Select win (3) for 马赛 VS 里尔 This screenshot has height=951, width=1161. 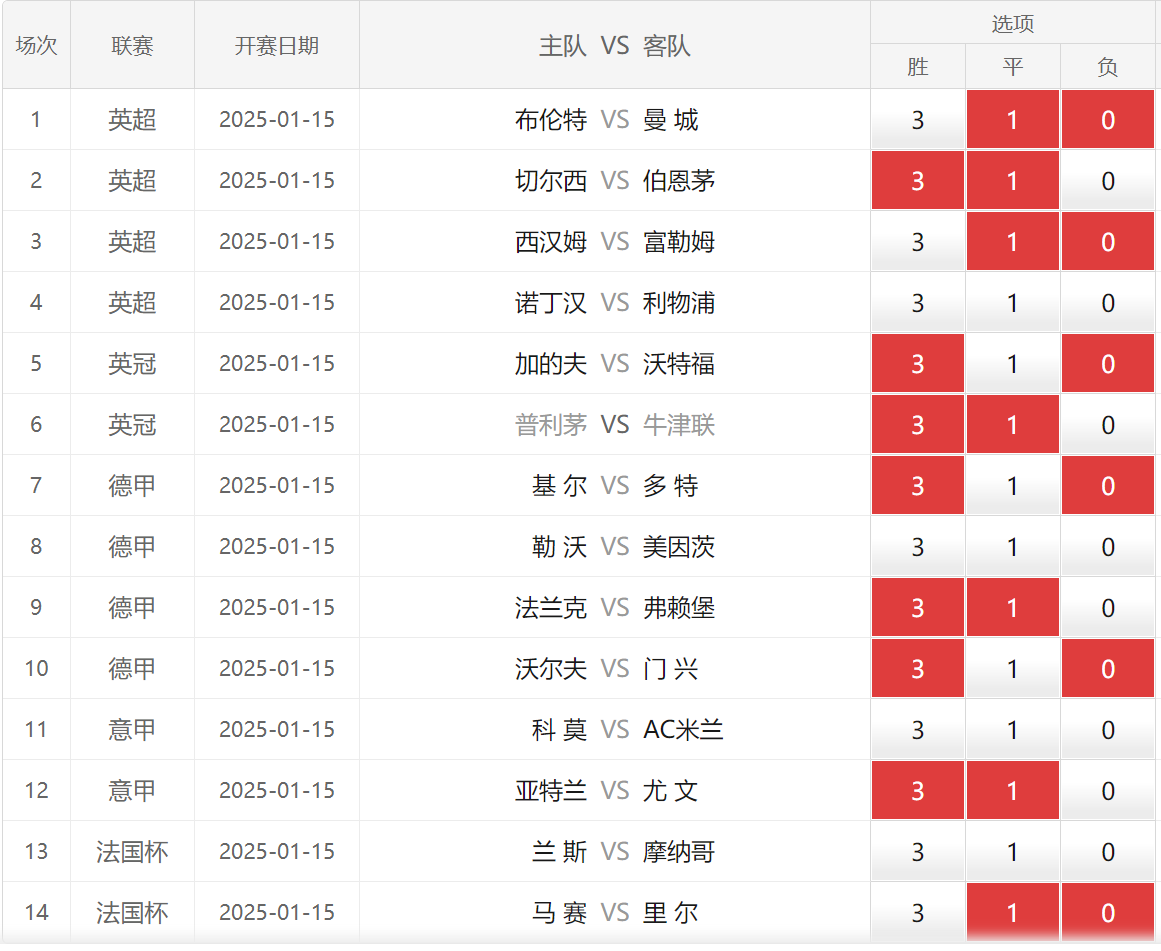tap(917, 912)
